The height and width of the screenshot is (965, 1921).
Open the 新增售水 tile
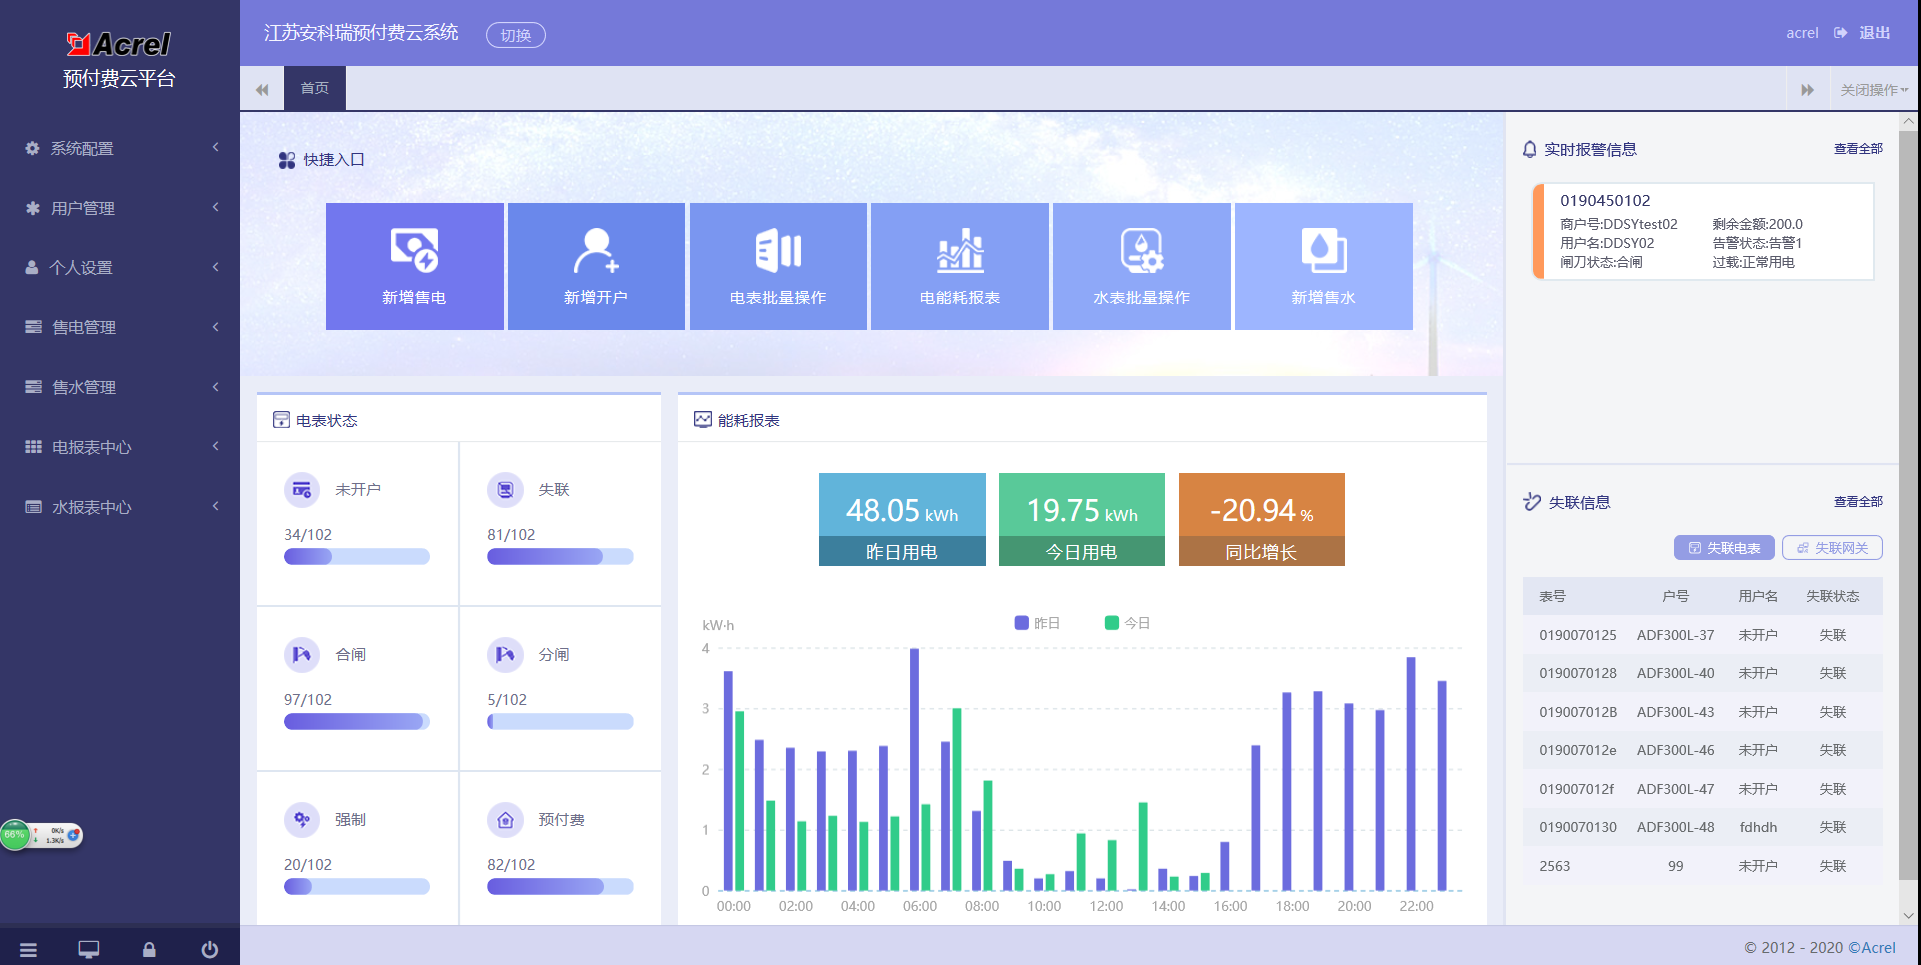(1323, 266)
